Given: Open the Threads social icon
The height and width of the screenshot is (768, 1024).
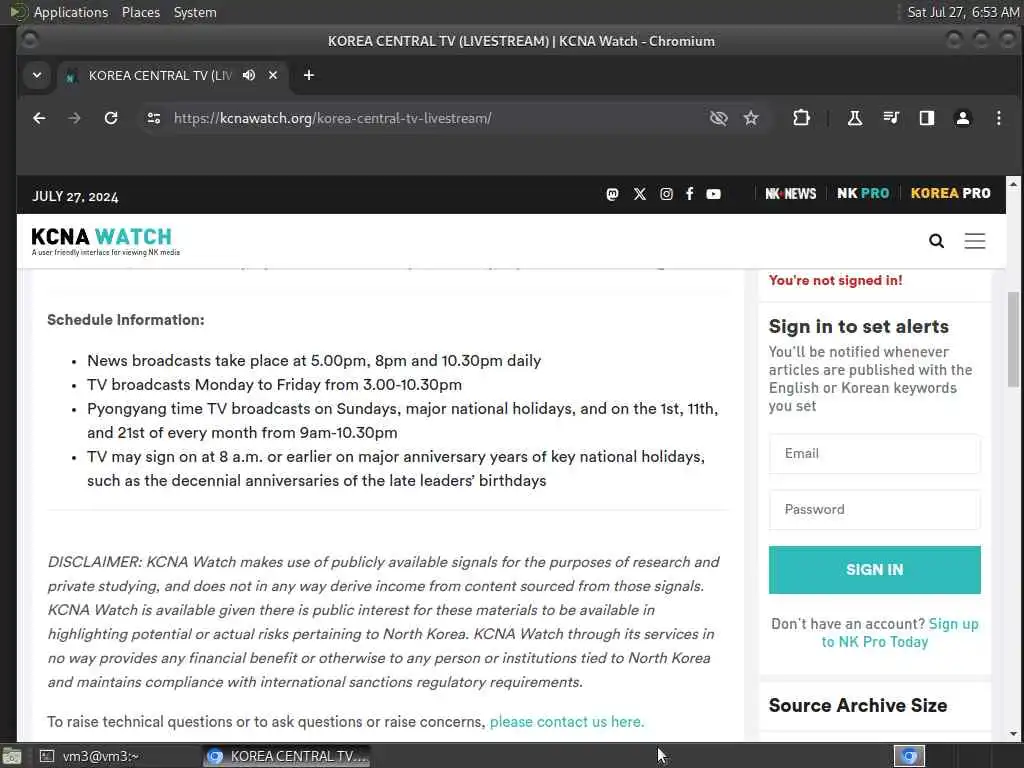Looking at the screenshot, I should point(612,194).
